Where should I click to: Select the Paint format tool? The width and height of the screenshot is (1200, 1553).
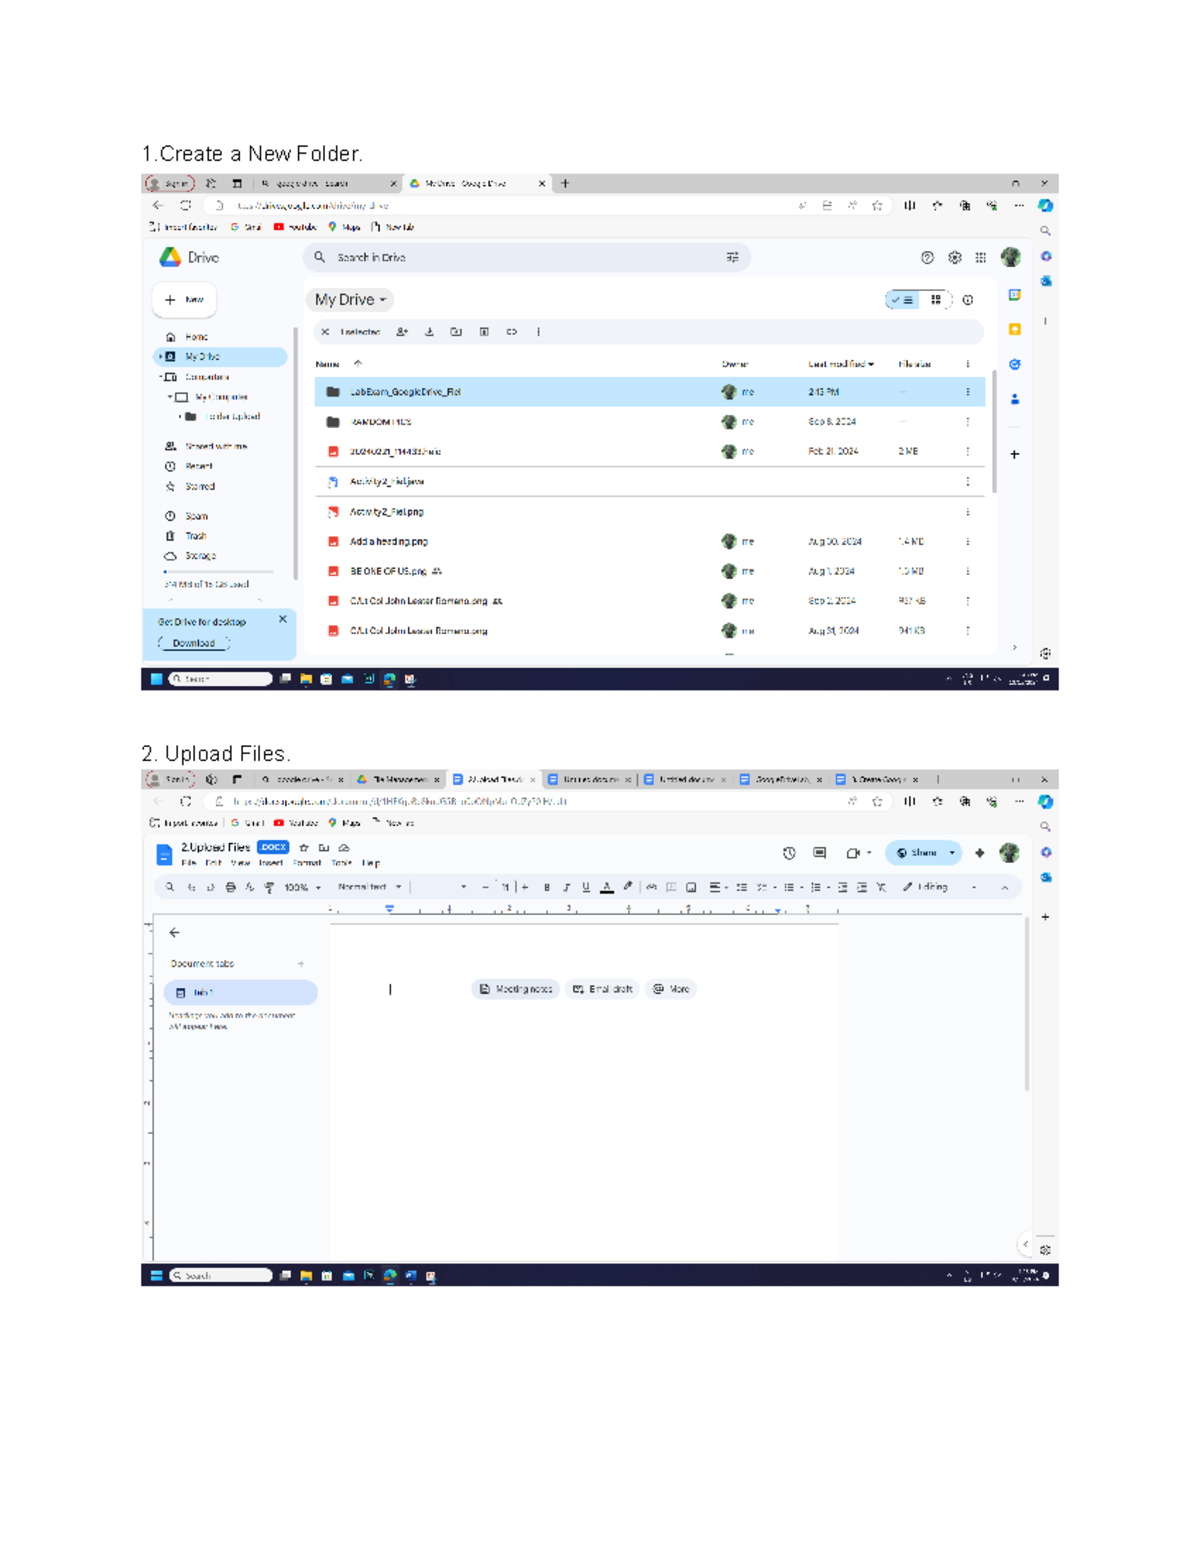coord(267,886)
